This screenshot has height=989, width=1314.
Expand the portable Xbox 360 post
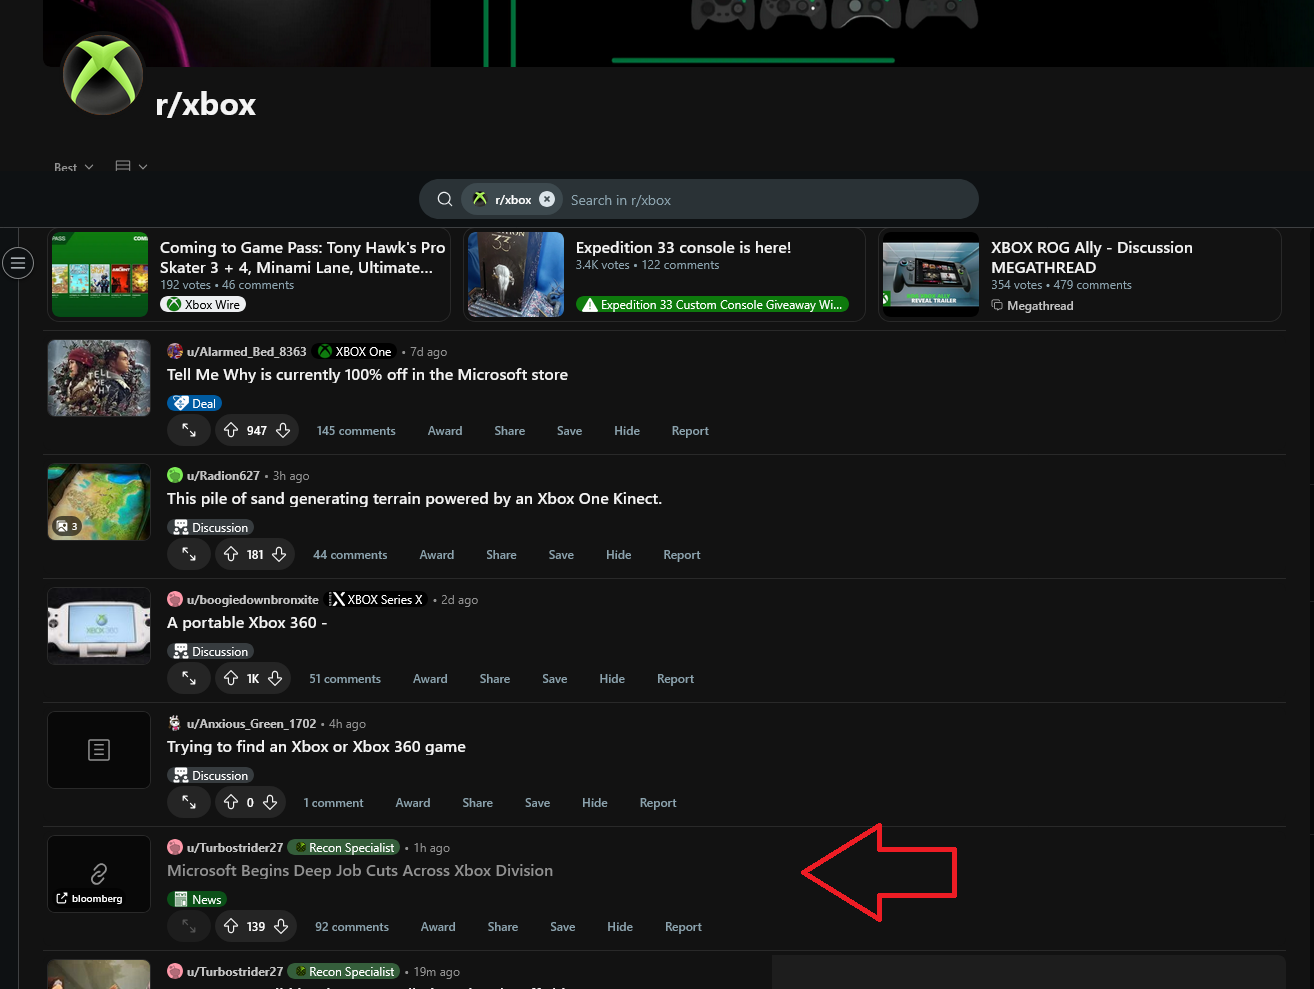click(x=189, y=678)
